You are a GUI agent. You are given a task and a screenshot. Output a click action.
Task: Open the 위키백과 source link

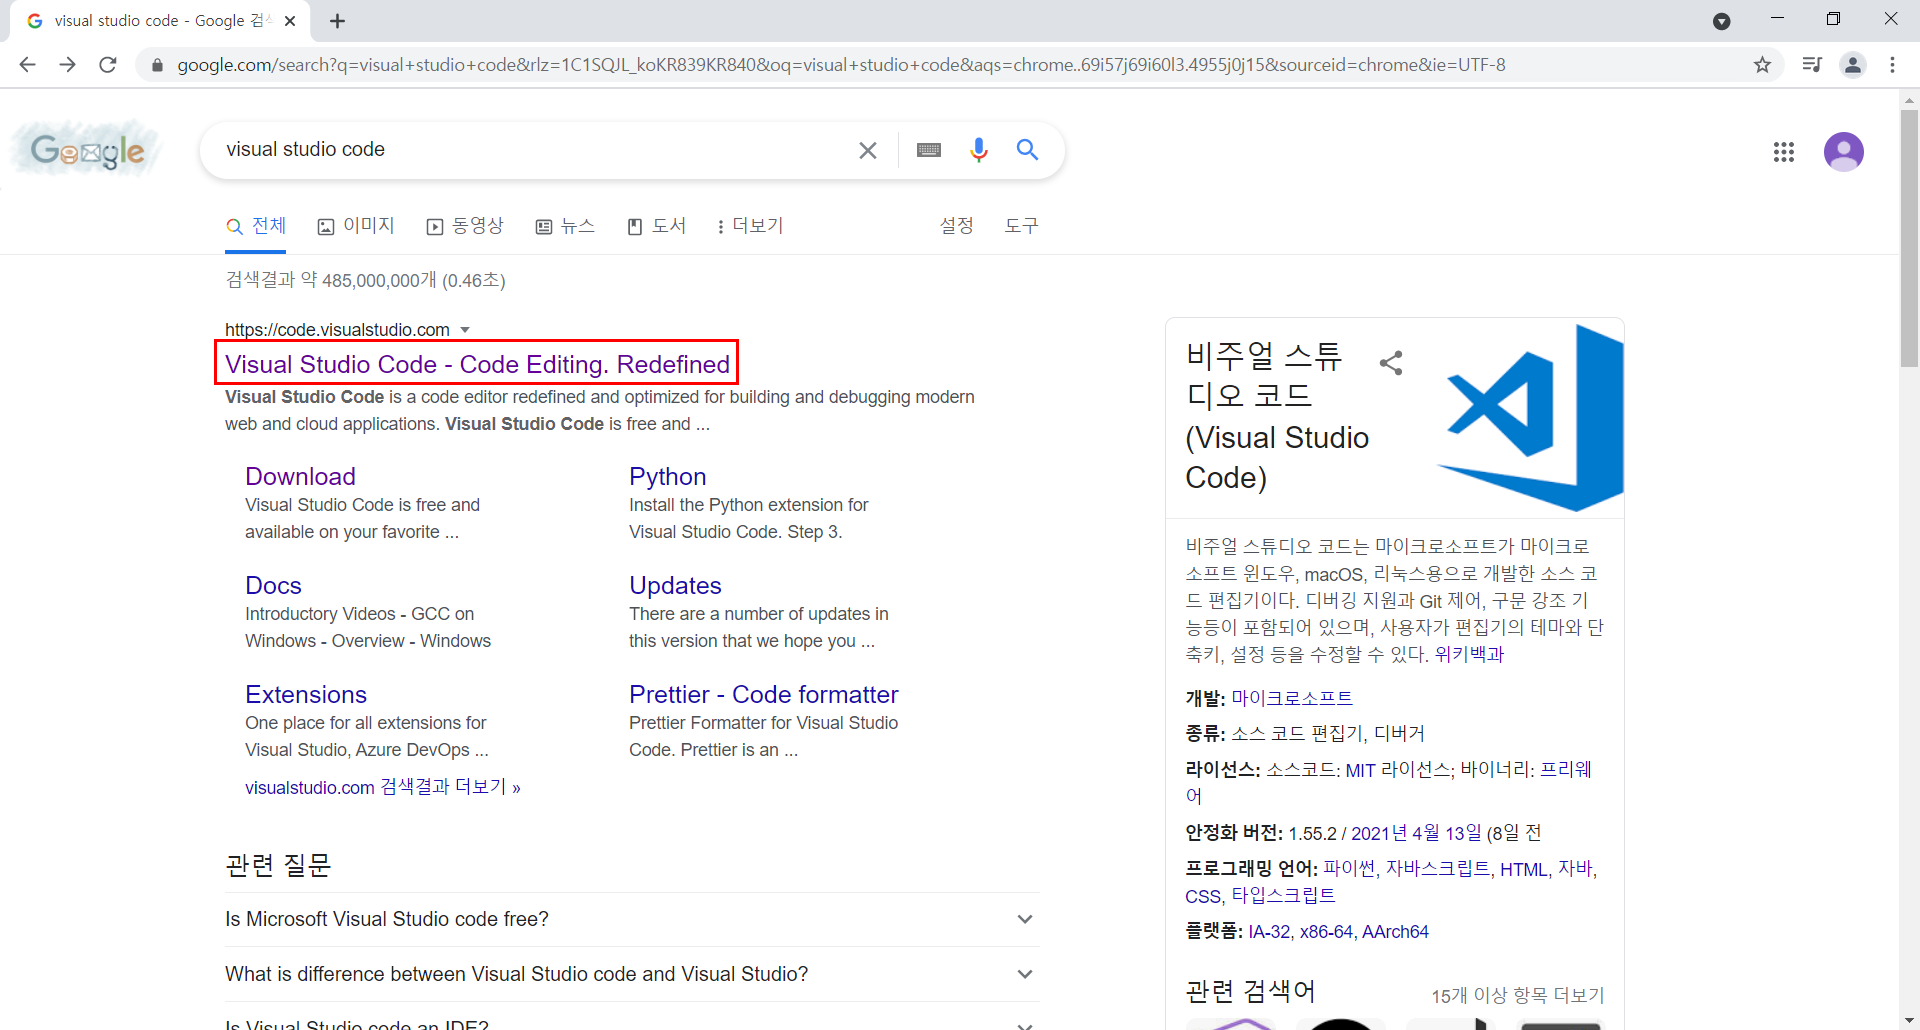click(x=1469, y=655)
